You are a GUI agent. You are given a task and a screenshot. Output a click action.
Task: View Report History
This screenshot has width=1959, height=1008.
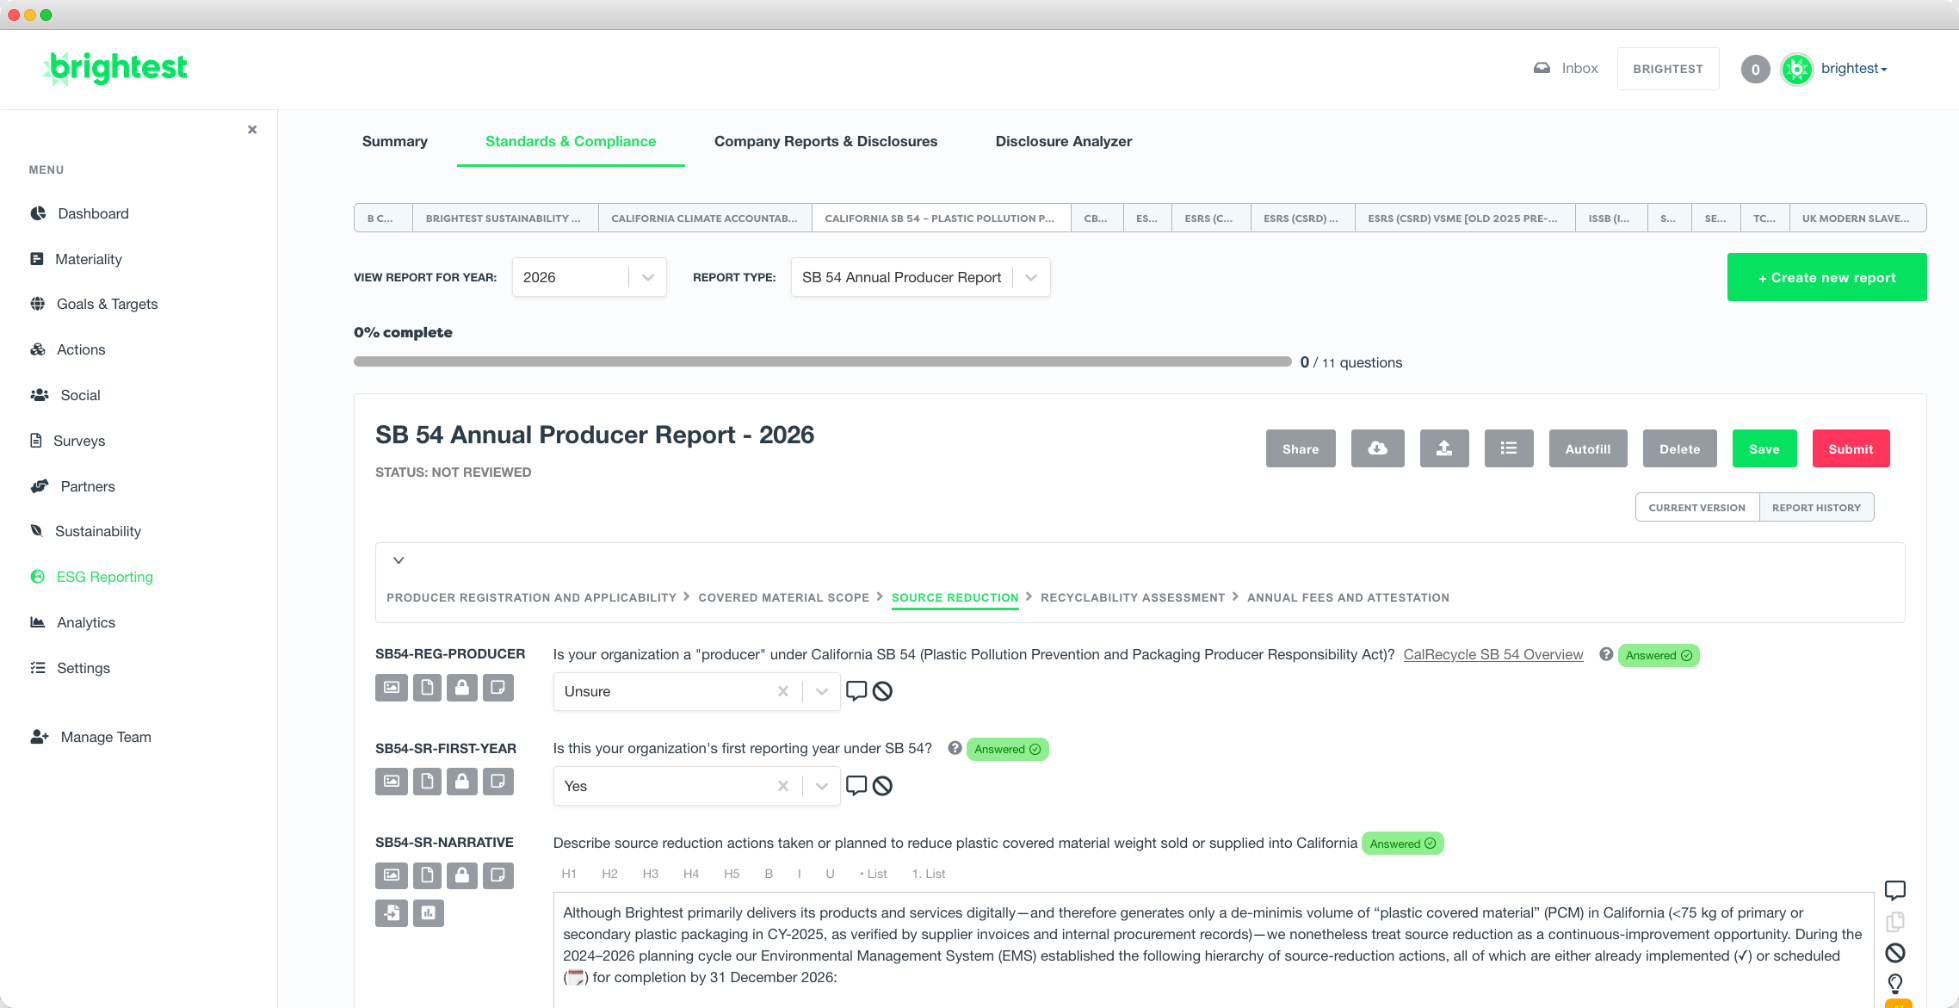point(1816,508)
